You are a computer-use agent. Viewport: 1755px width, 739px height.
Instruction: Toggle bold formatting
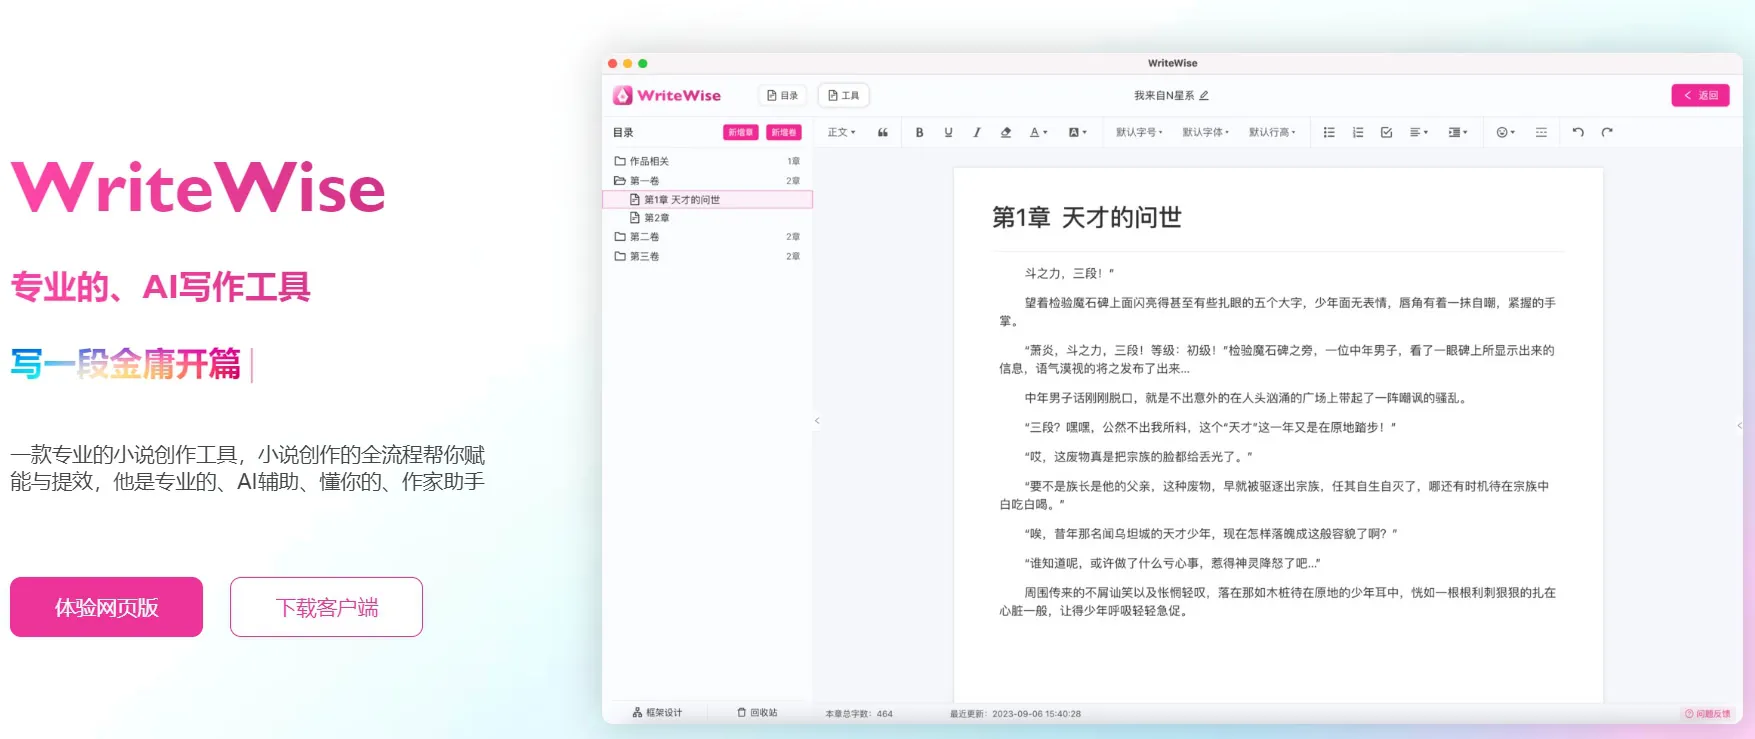tap(919, 132)
